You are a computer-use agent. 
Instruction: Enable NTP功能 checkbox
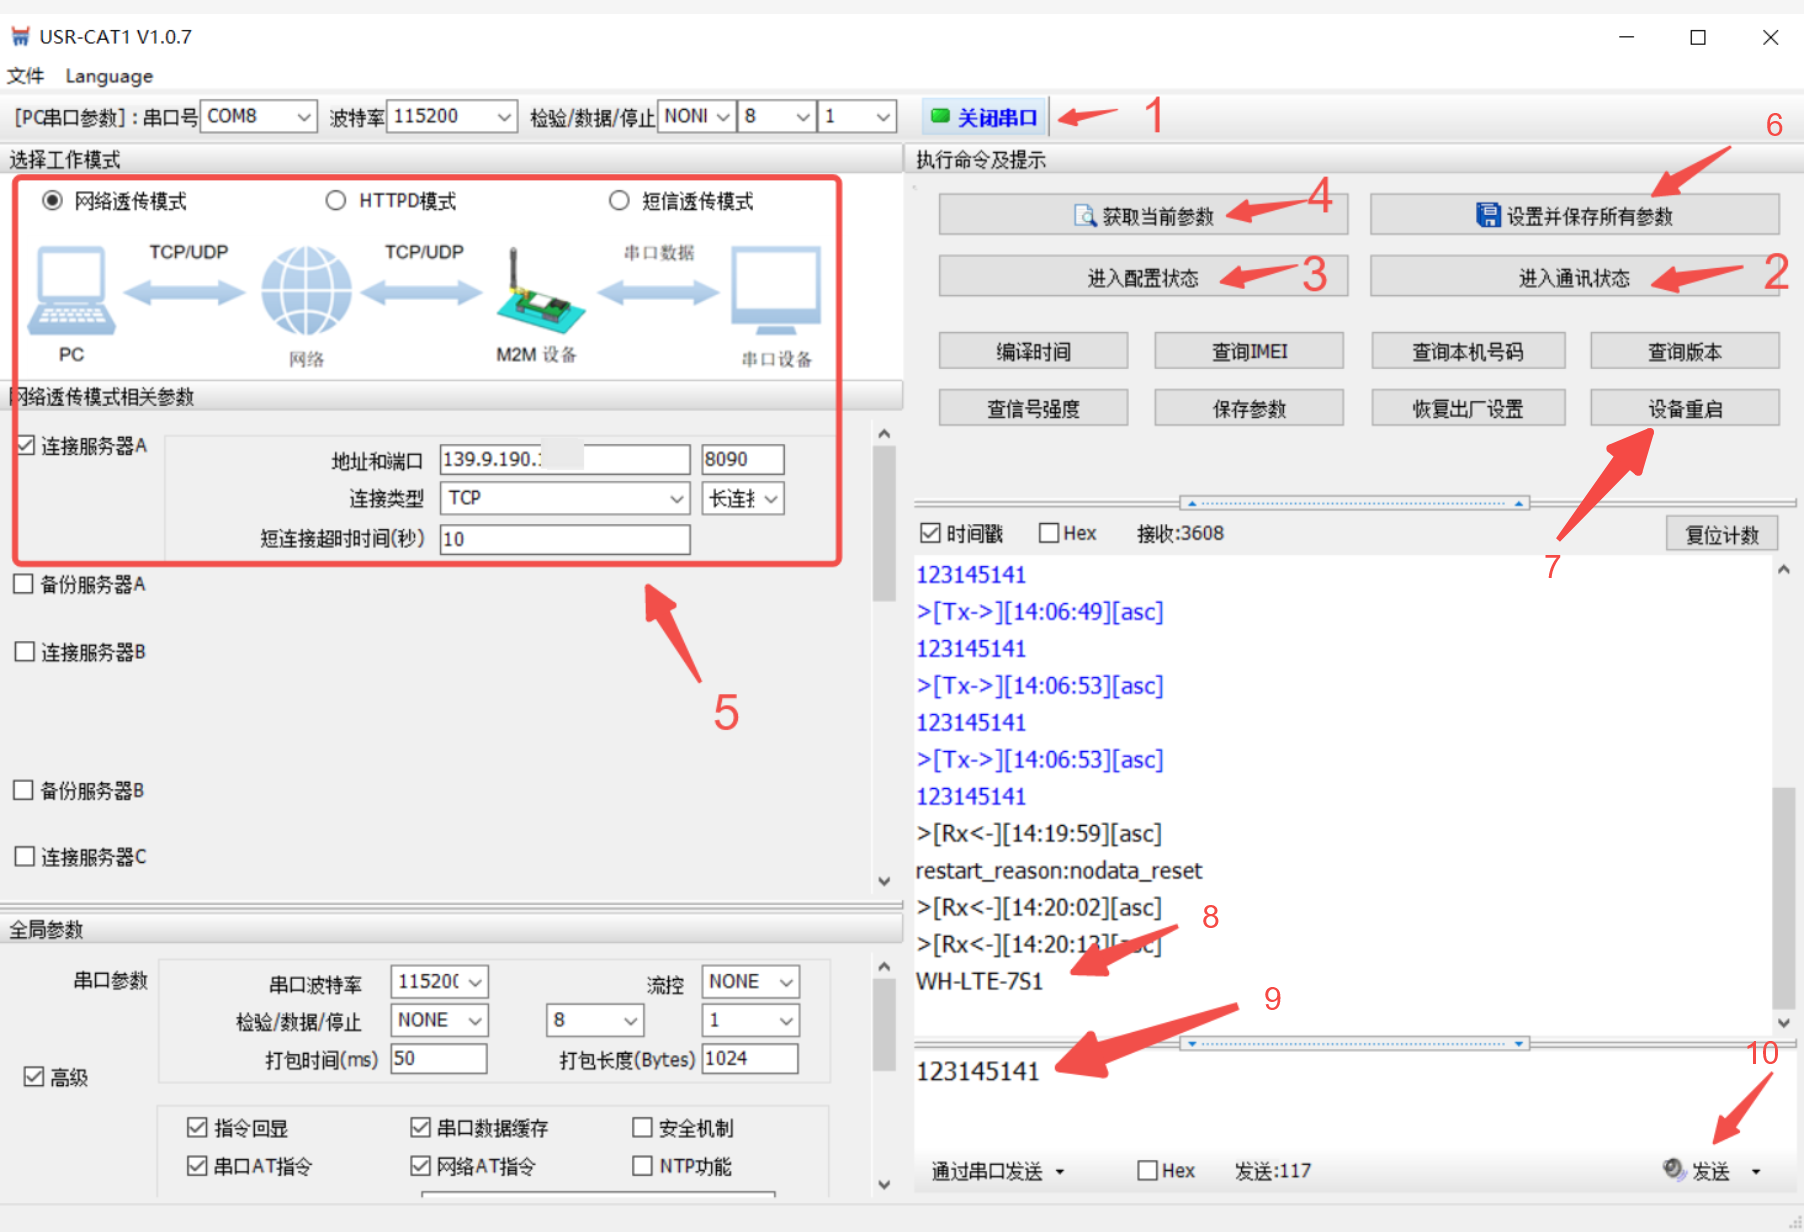[x=642, y=1166]
